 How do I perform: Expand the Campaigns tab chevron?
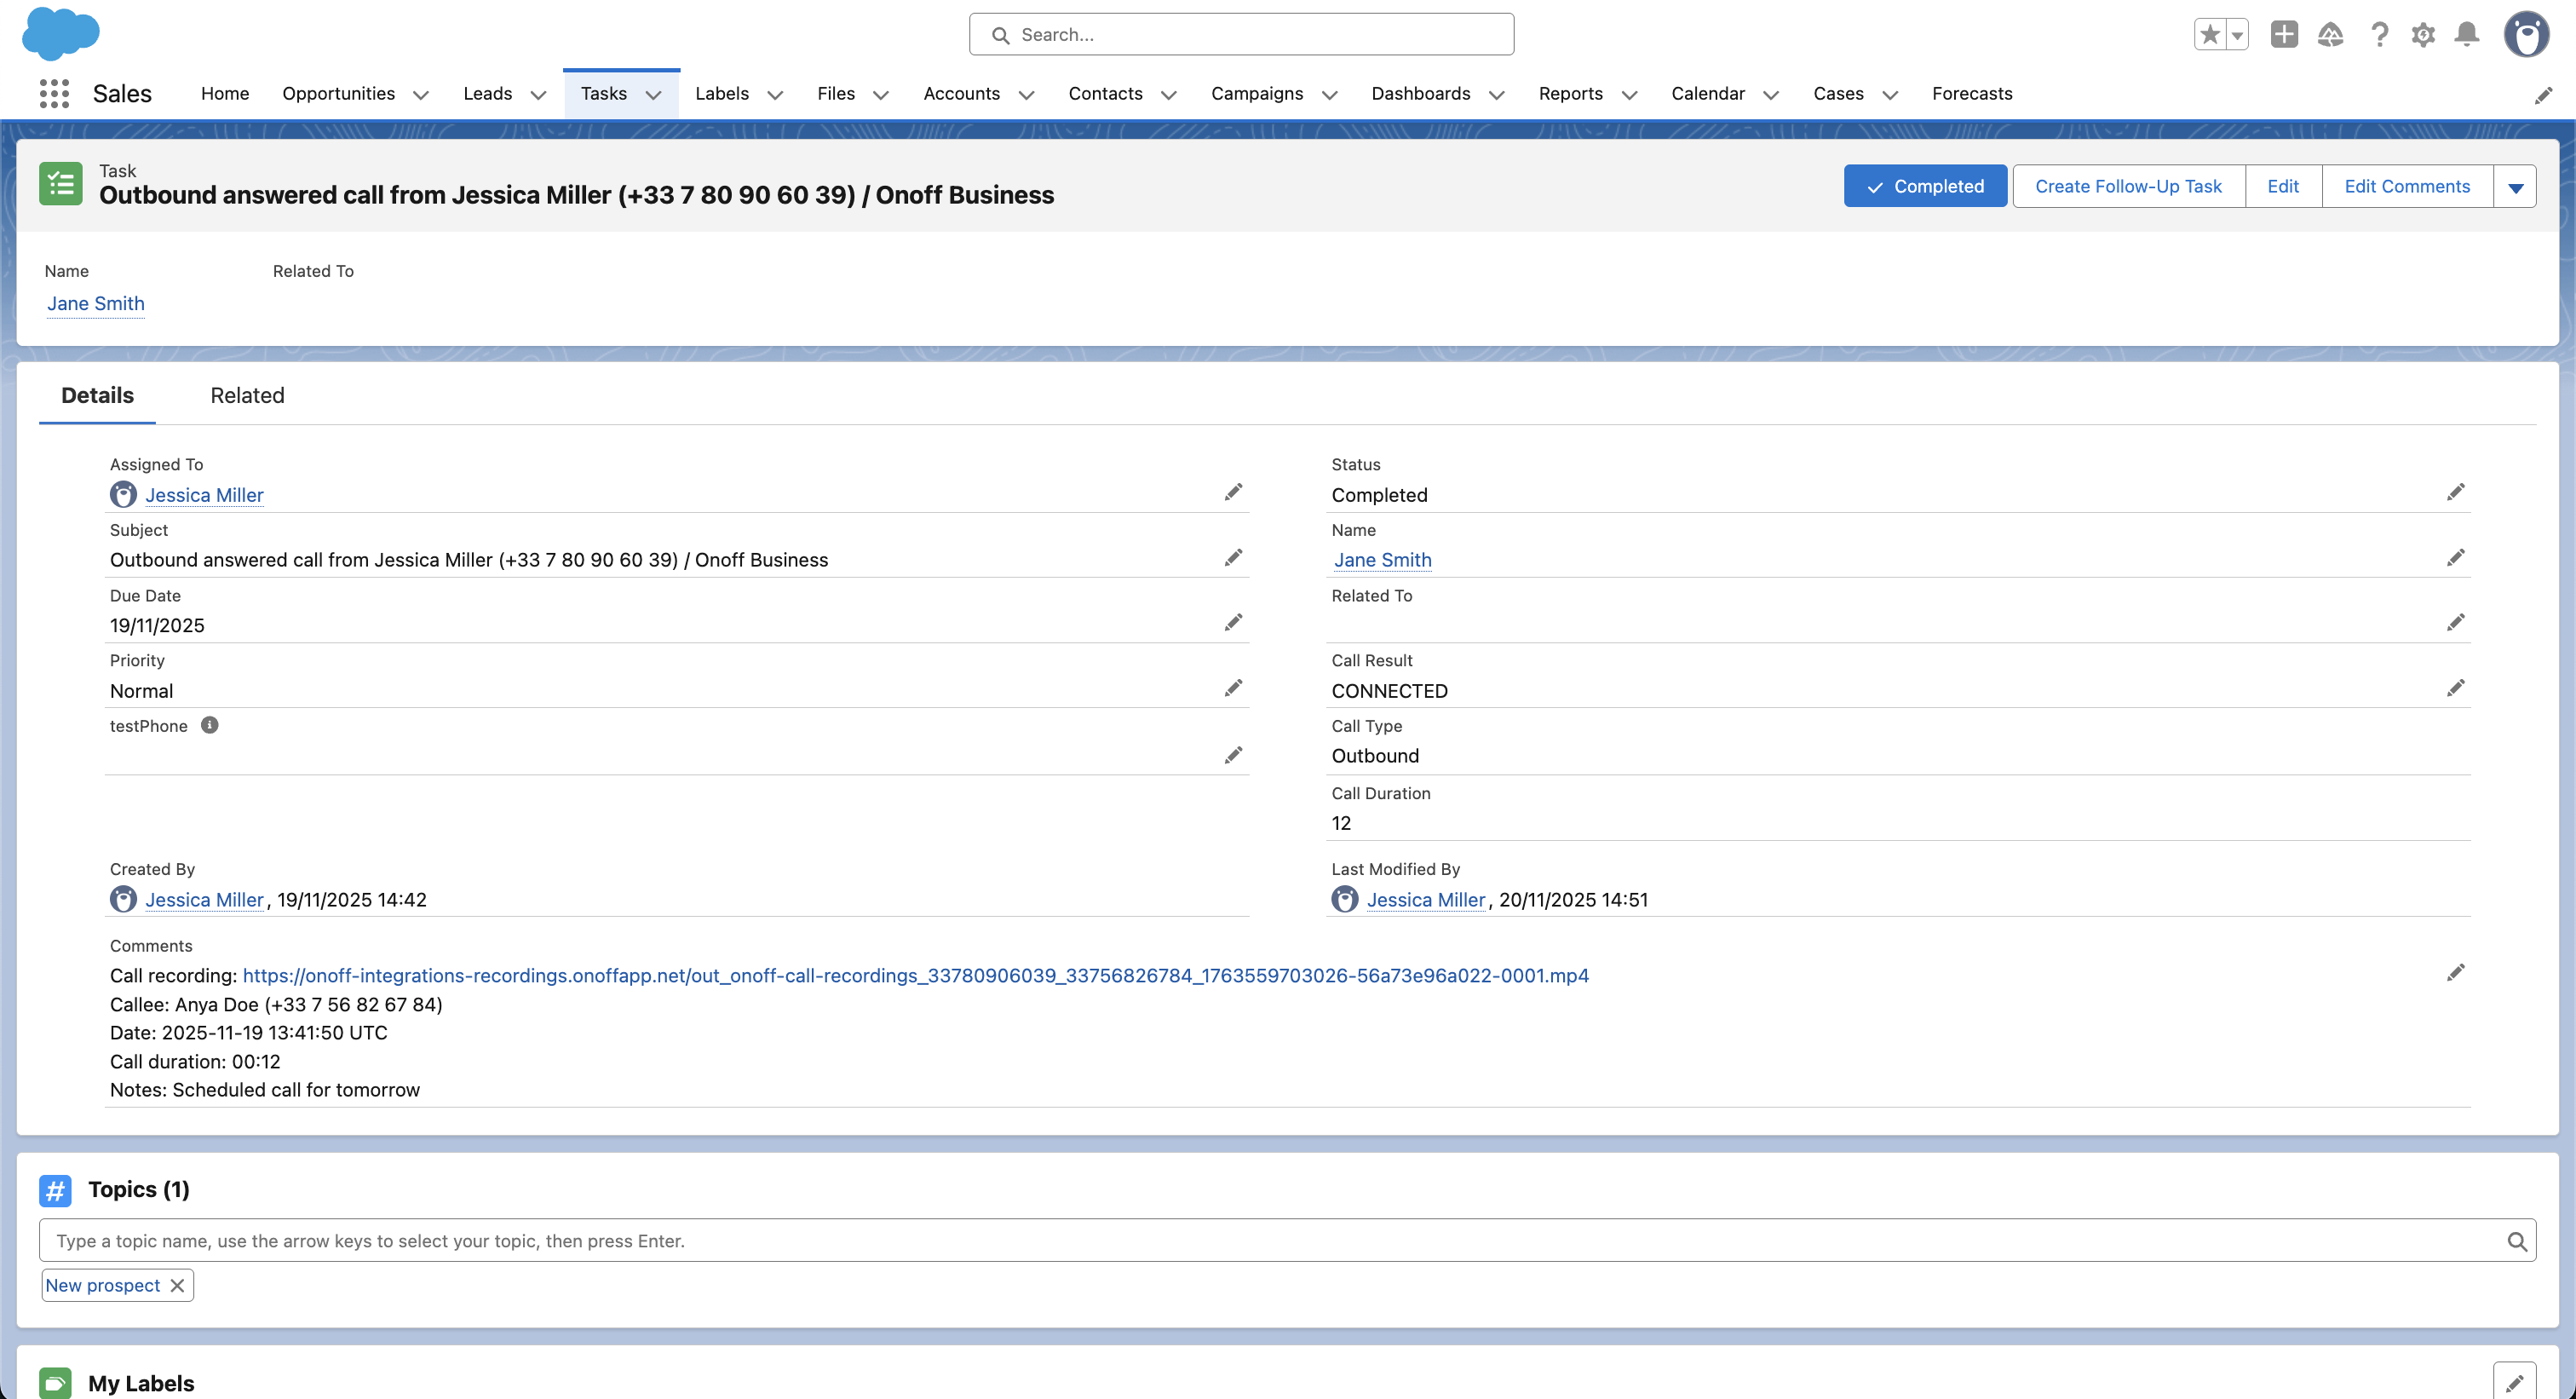click(1330, 95)
